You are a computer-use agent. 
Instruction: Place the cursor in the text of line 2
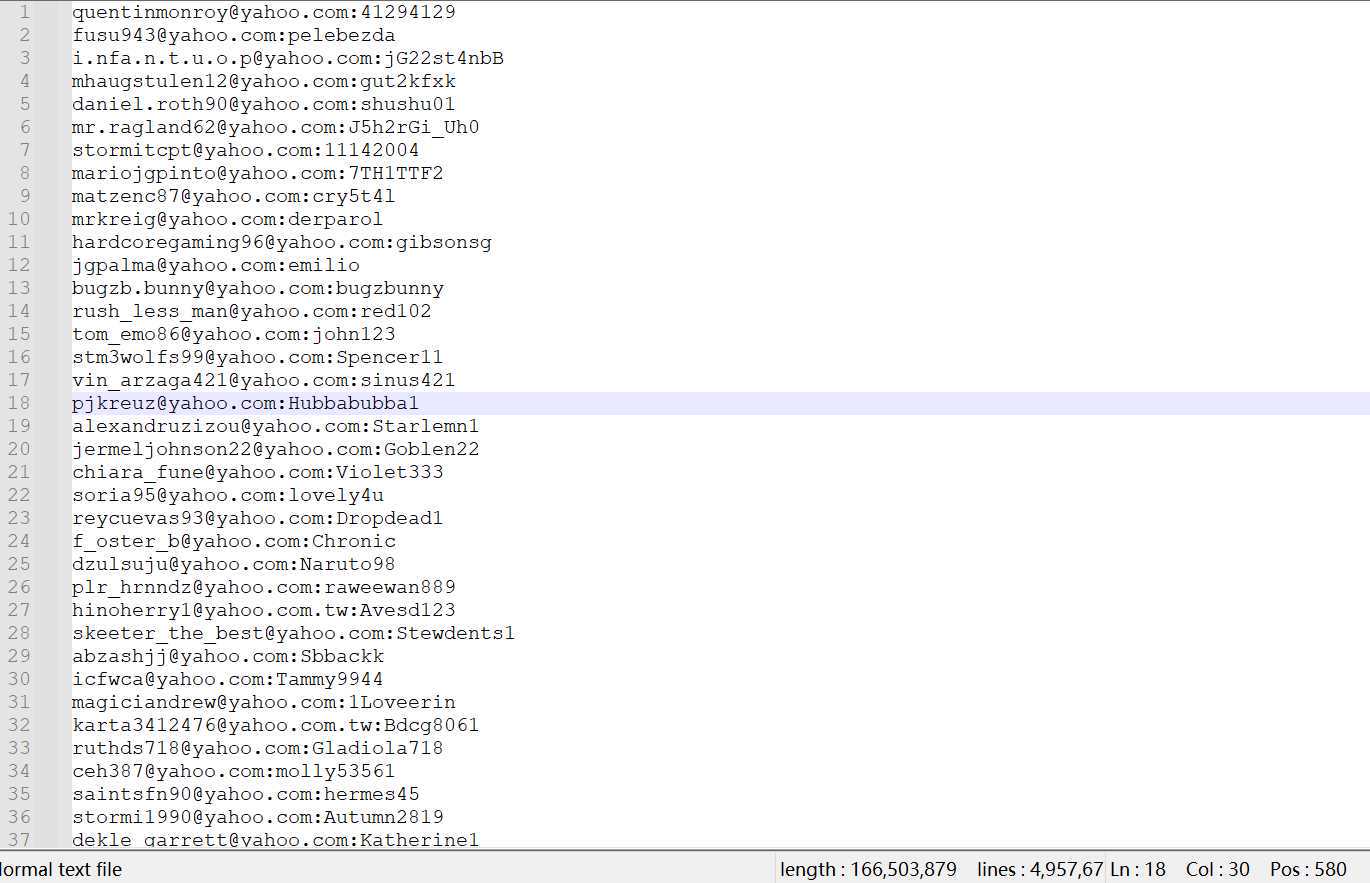234,35
